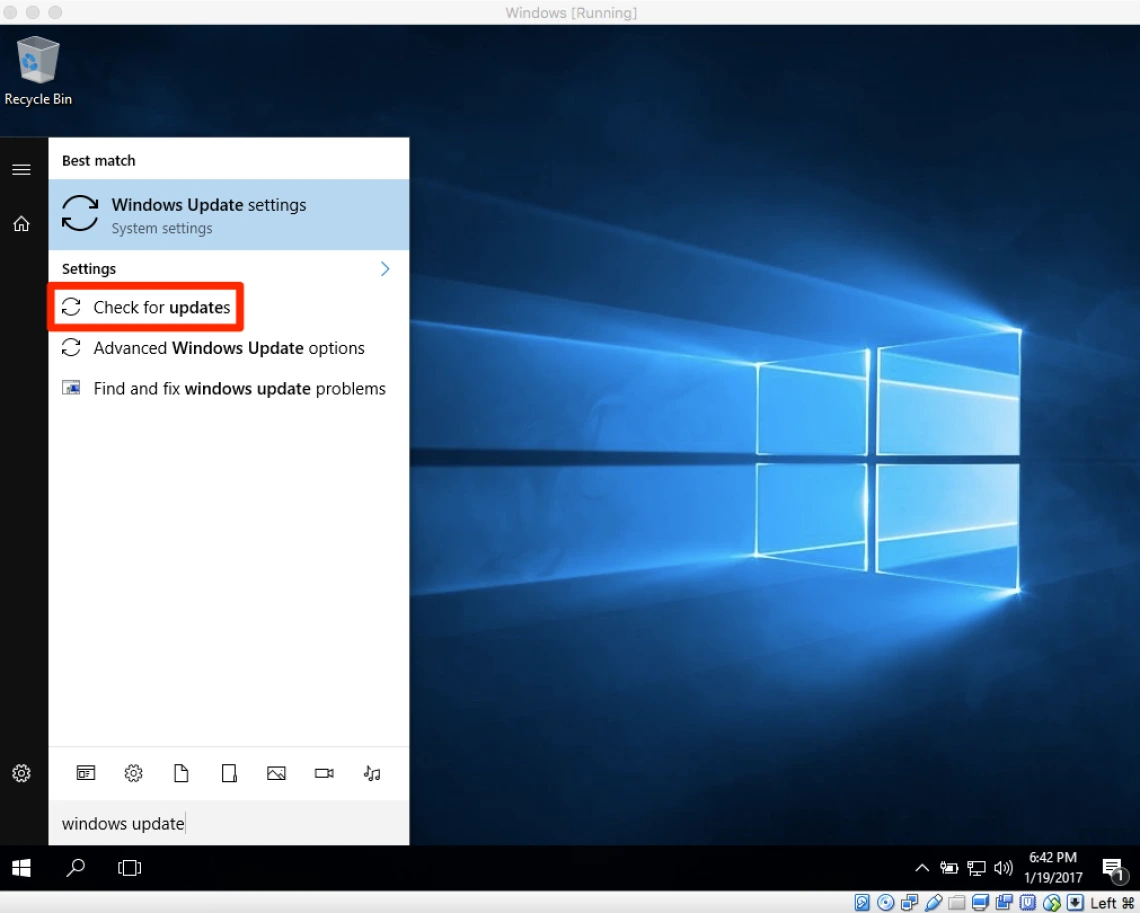Expand the hamburger menu in search panel
1140x913 pixels.
(21, 169)
